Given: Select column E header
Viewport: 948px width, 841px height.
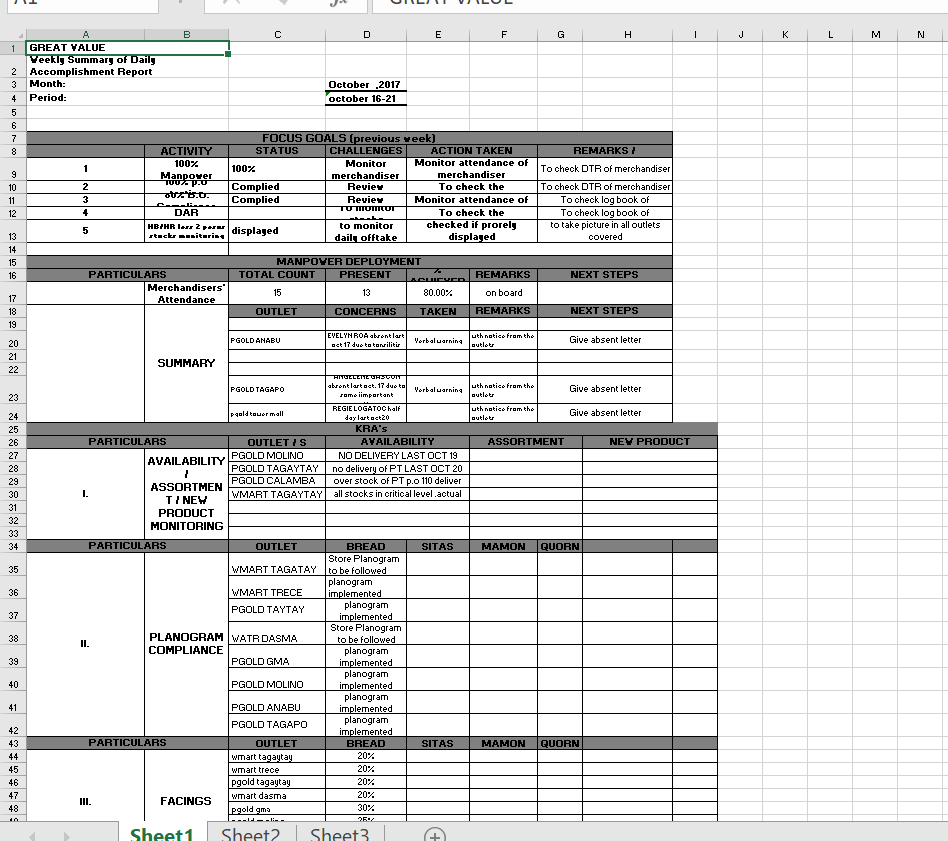Looking at the screenshot, I should (438, 35).
